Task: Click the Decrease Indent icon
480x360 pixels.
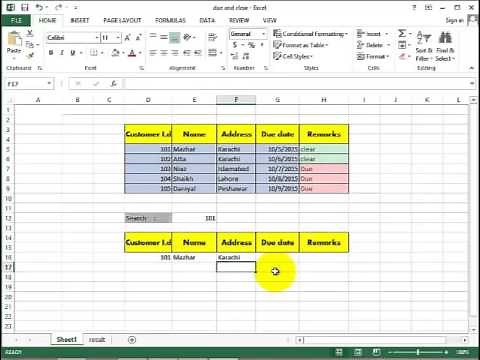Action: click(187, 53)
